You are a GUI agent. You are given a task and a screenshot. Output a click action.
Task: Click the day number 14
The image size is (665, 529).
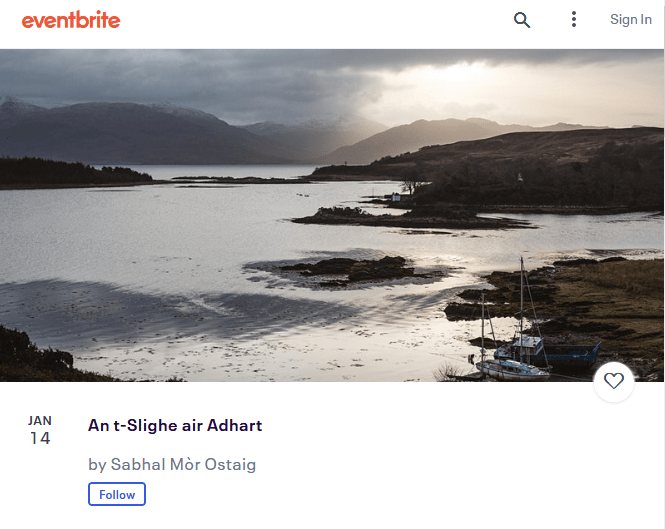(40, 438)
